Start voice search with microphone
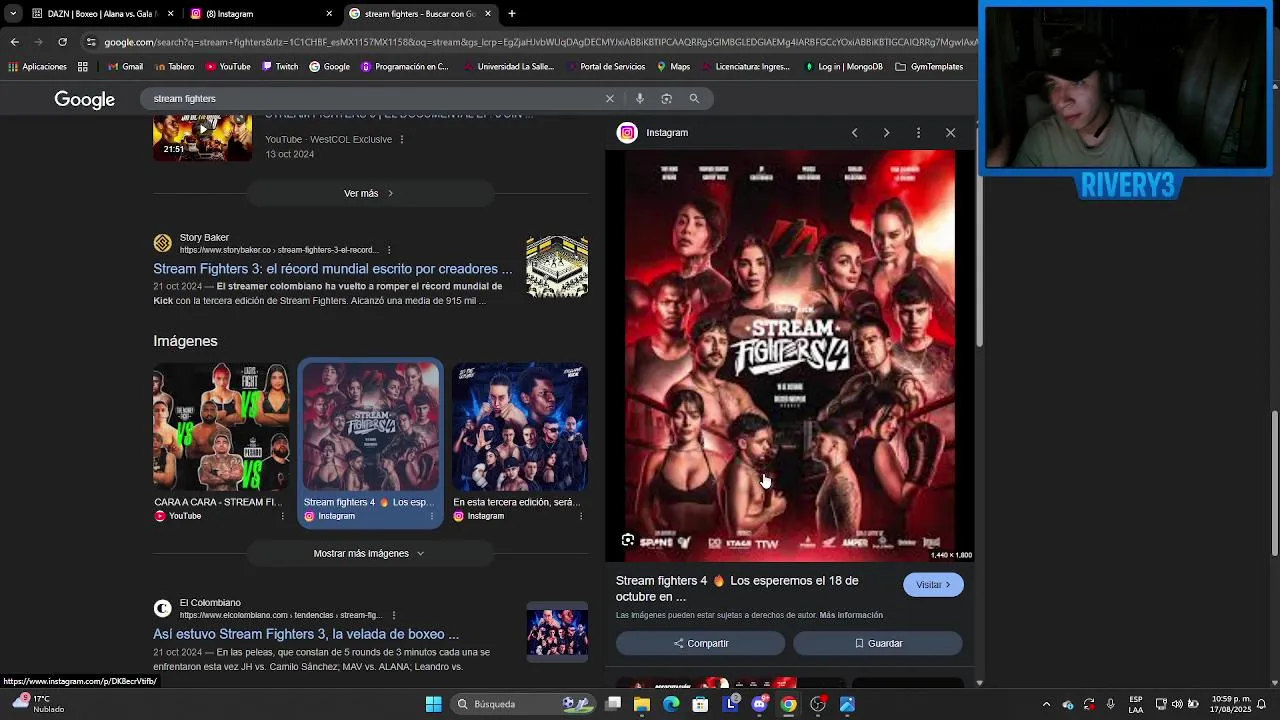 [x=640, y=99]
